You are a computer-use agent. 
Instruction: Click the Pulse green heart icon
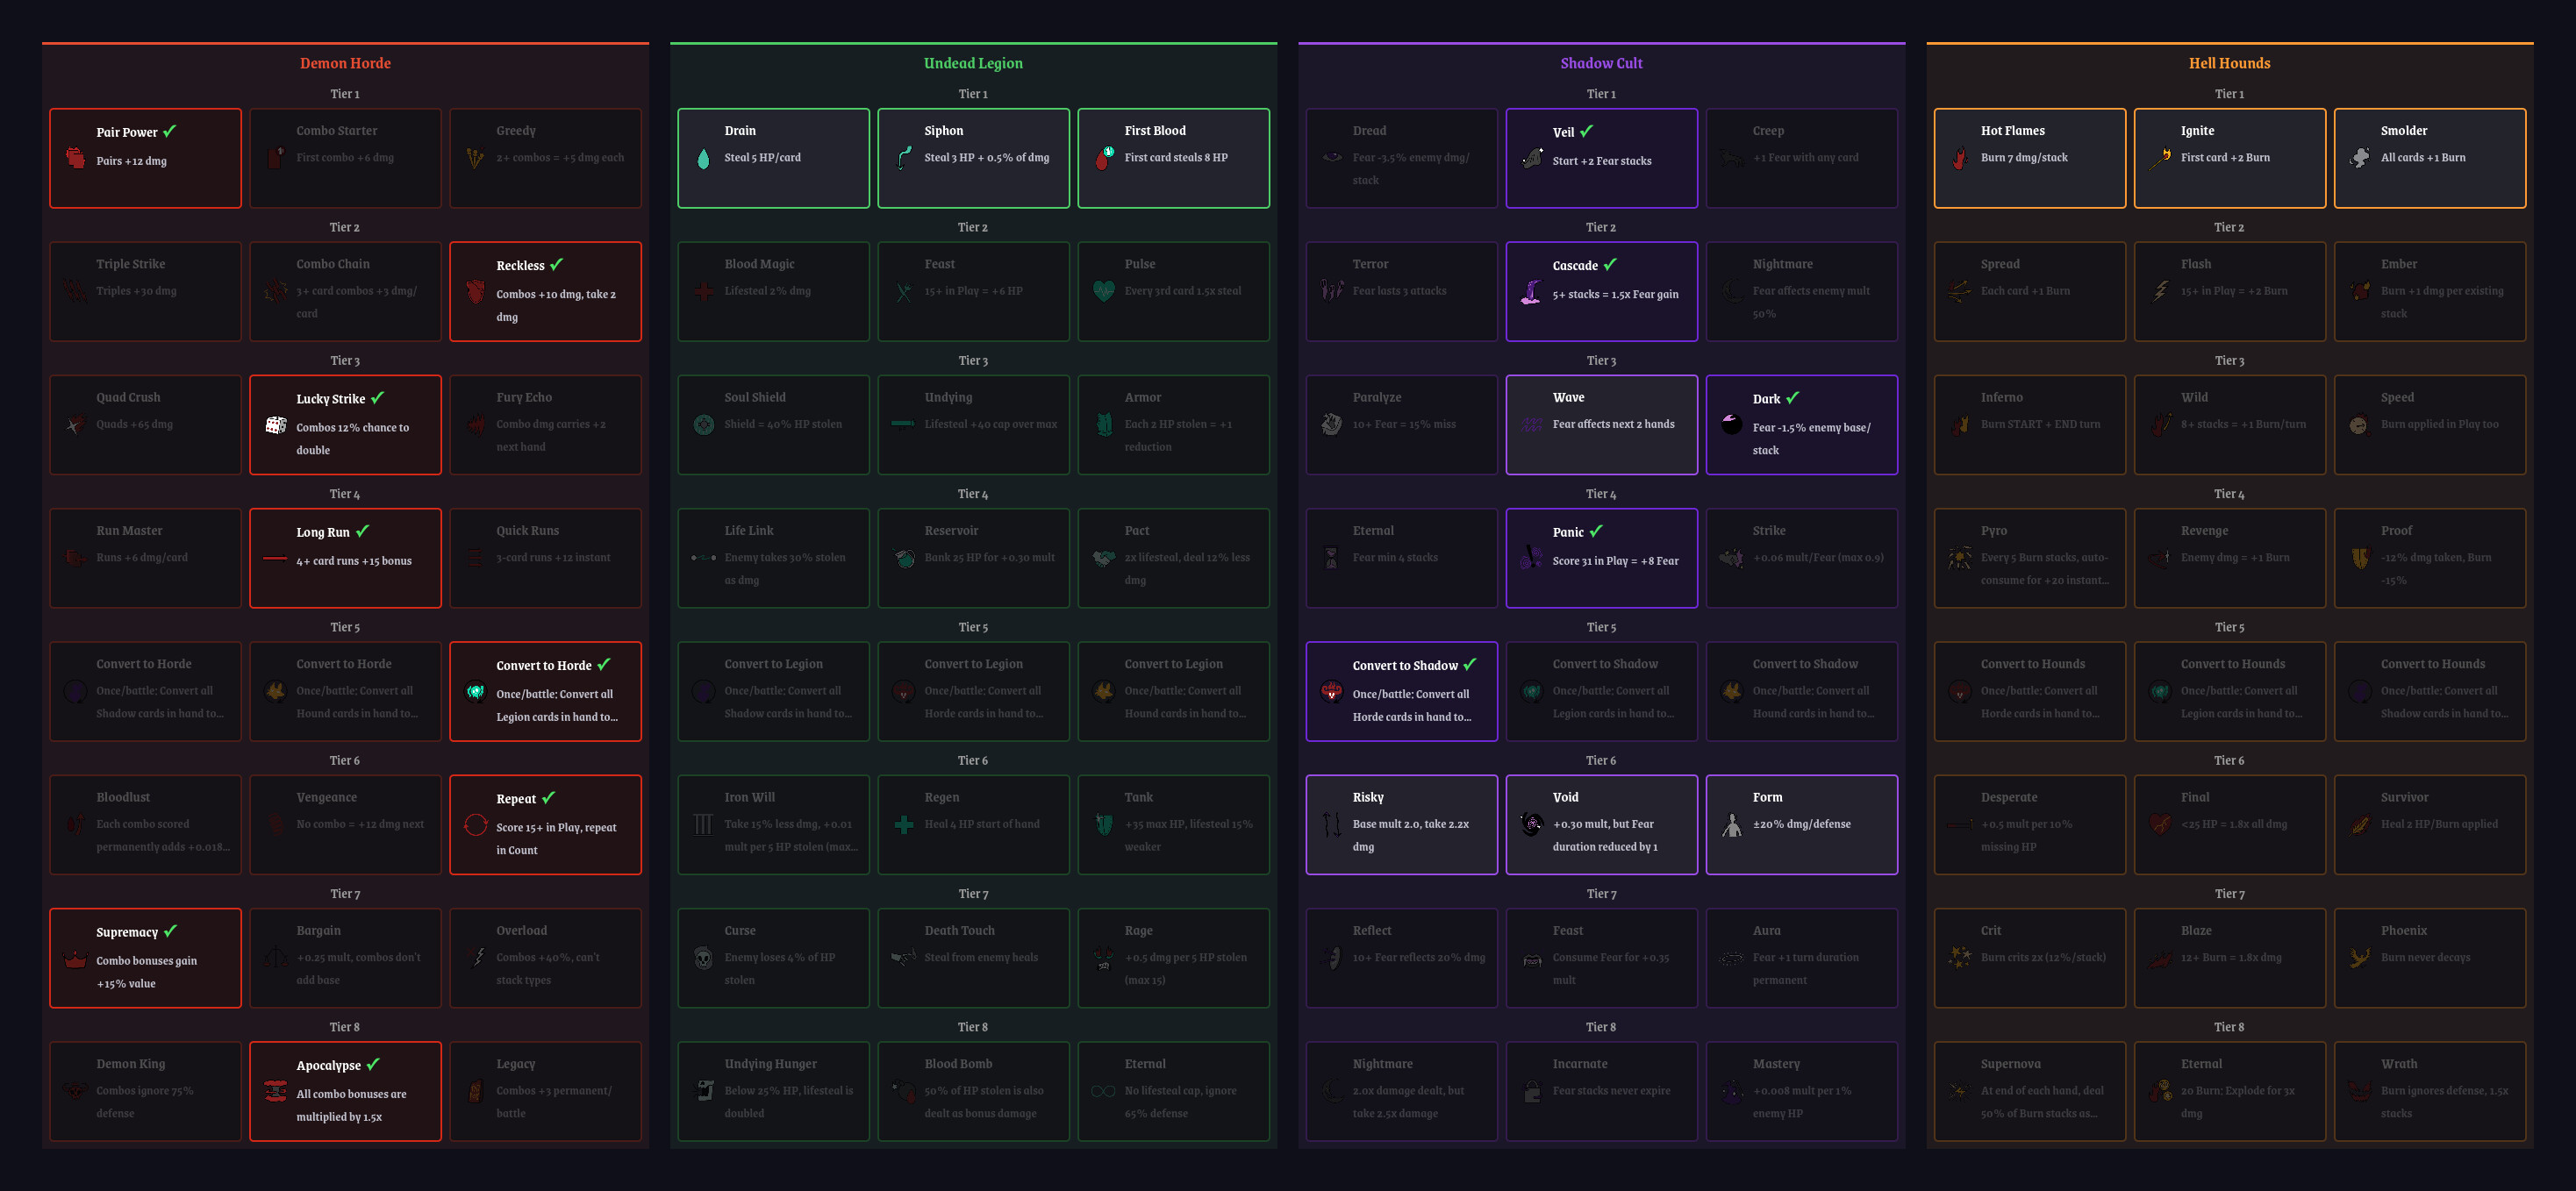coord(1104,291)
